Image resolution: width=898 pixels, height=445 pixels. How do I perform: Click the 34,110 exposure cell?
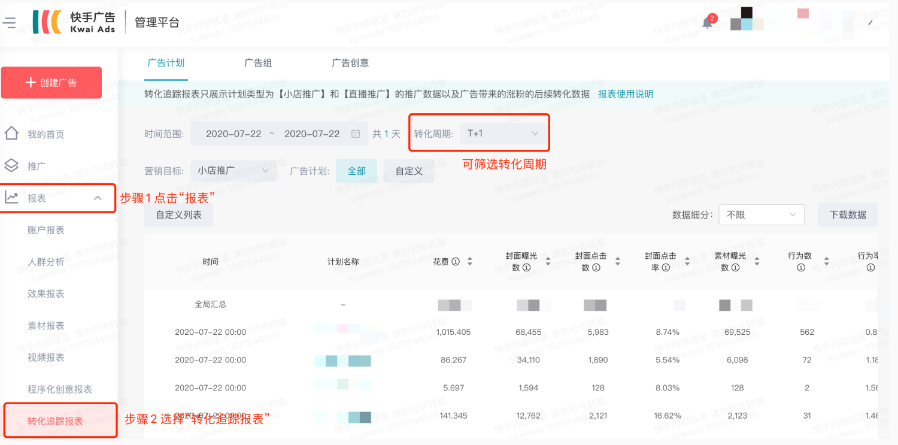[528, 360]
